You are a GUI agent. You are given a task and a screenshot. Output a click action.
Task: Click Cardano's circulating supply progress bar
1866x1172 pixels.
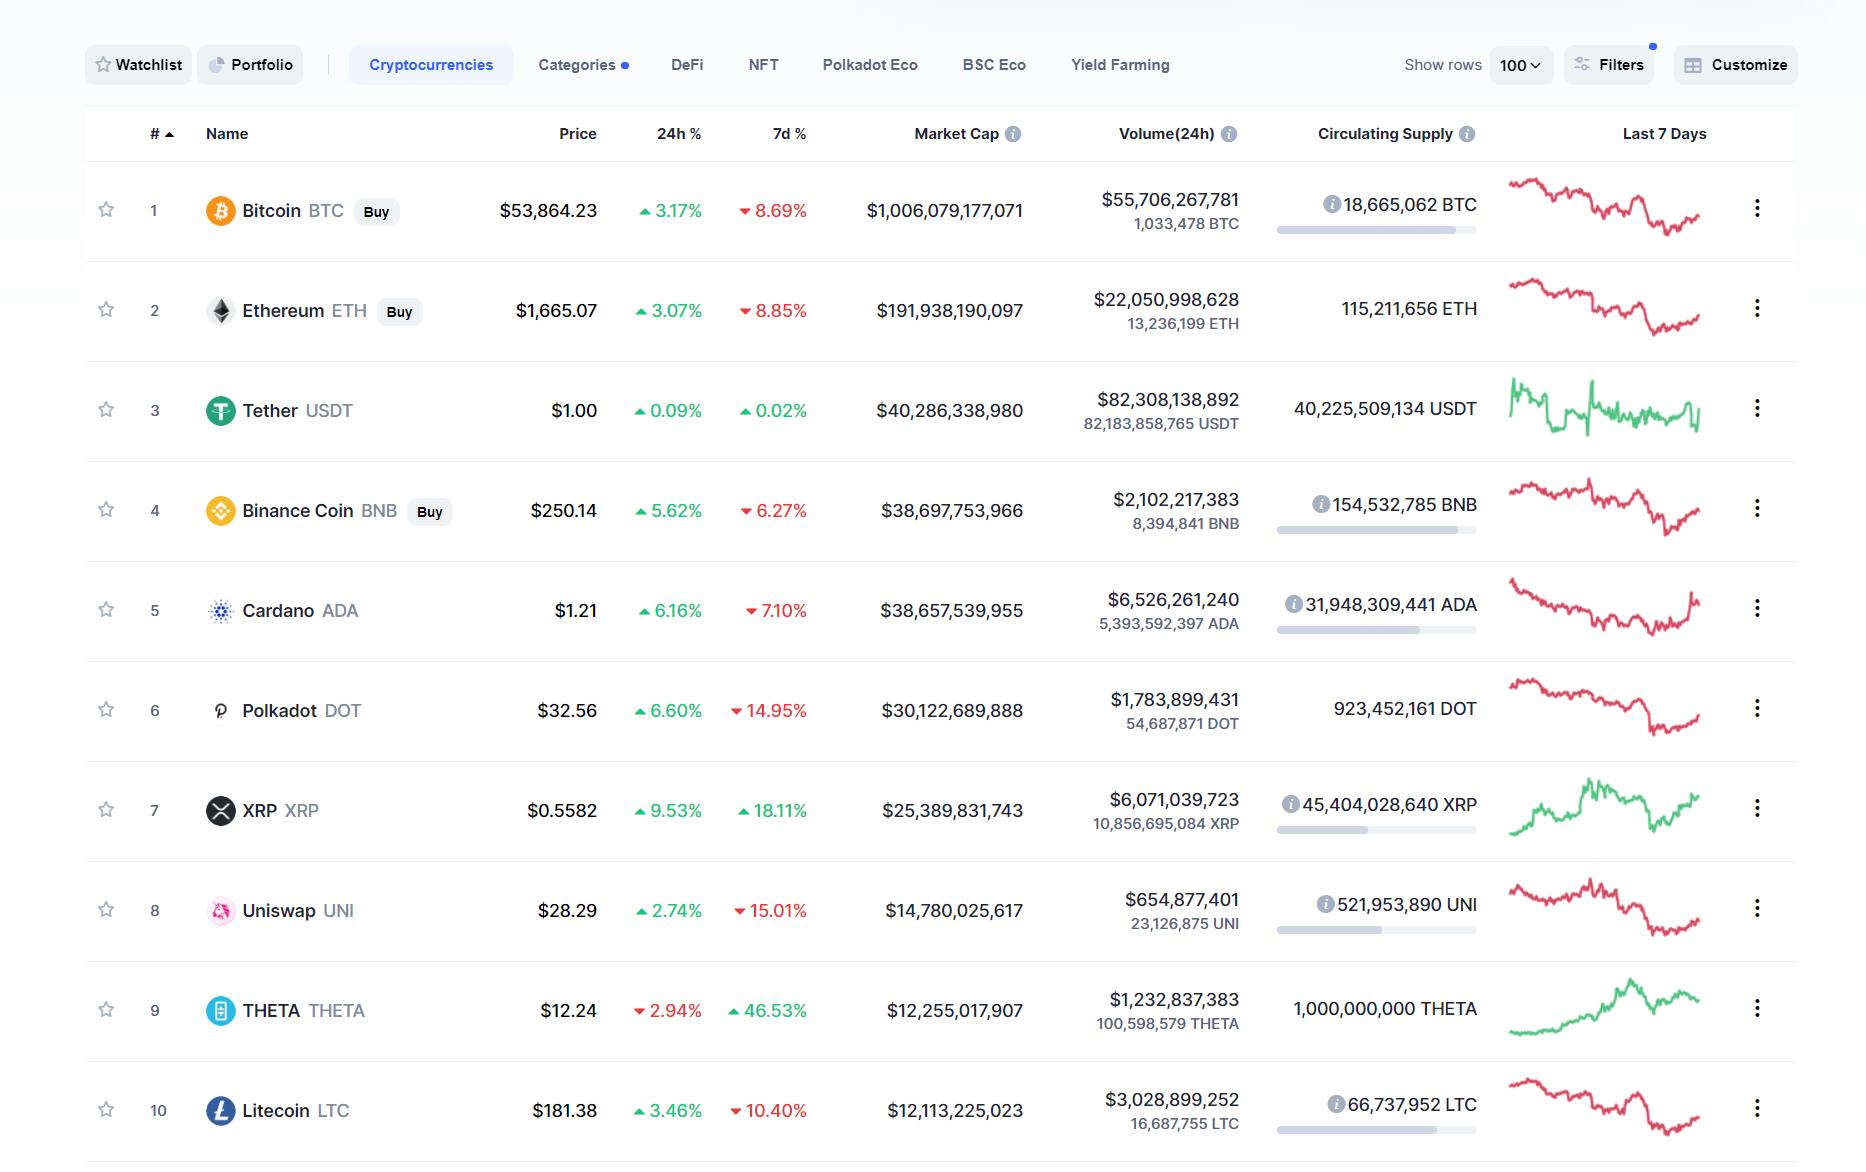point(1376,630)
